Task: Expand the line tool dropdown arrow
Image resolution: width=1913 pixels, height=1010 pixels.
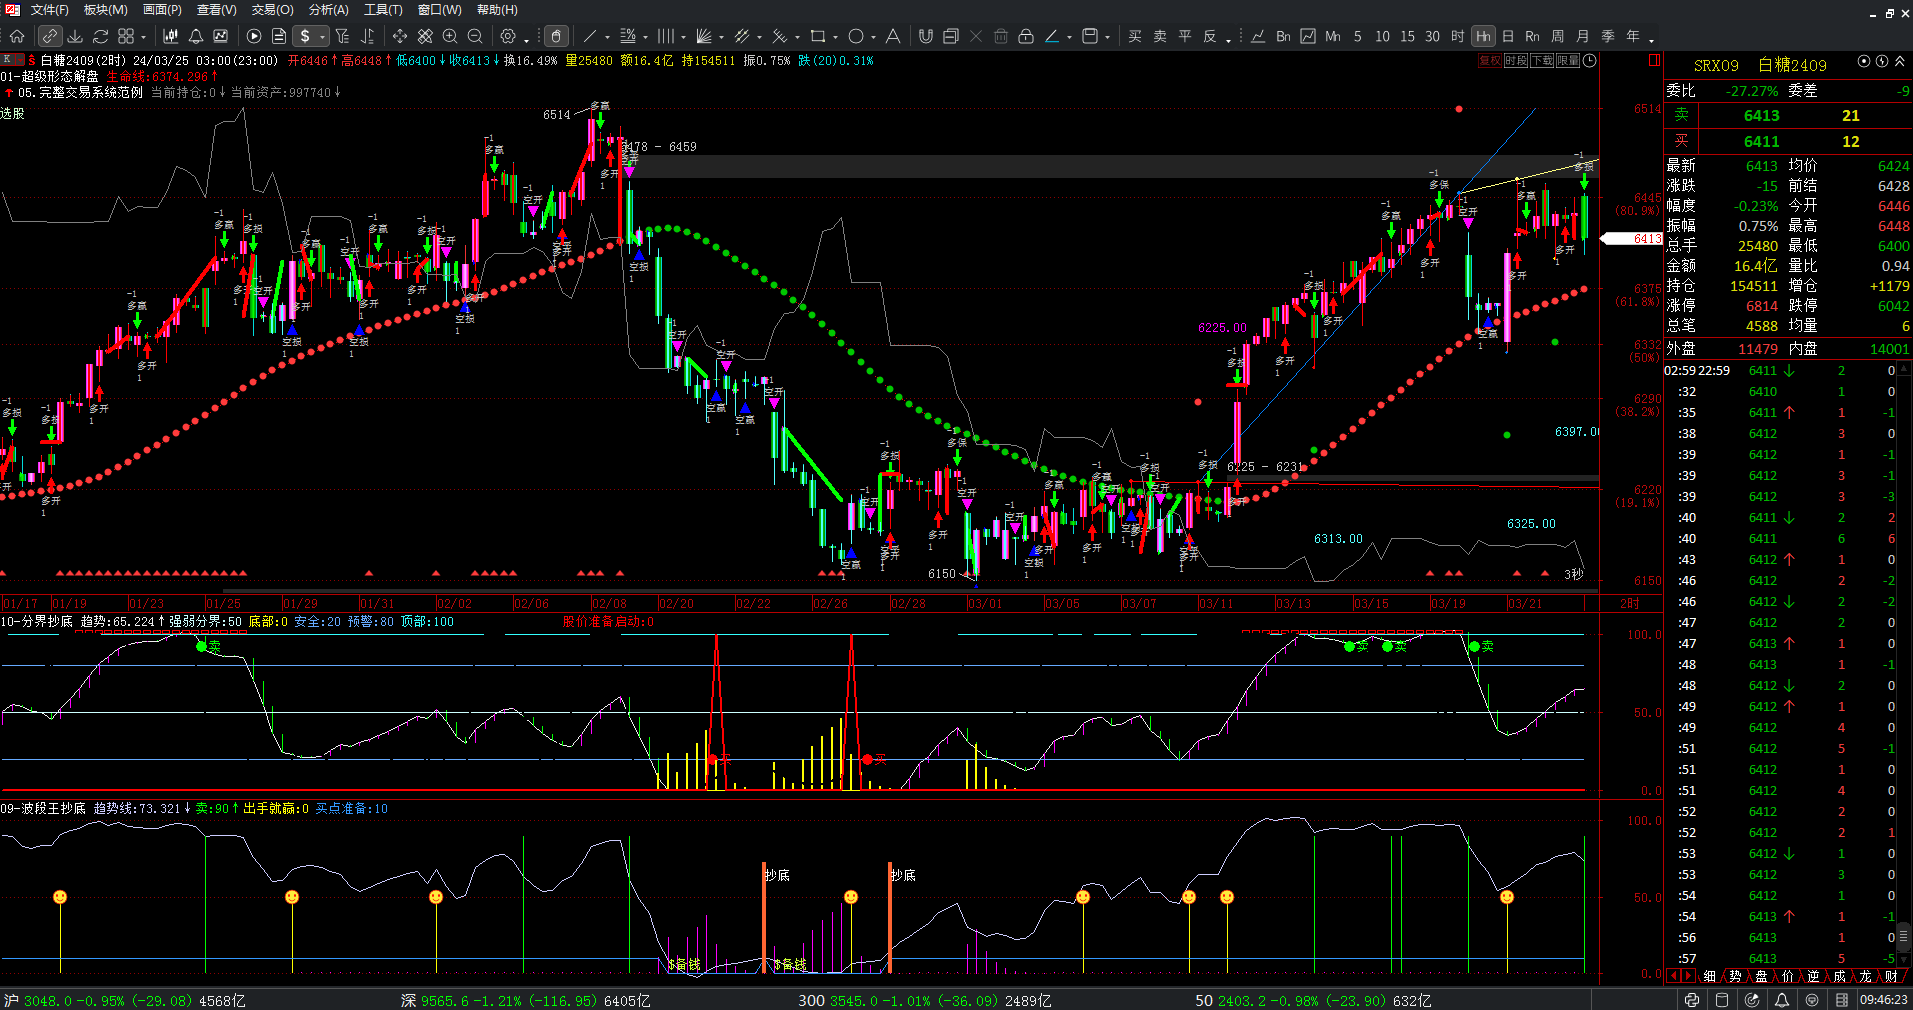Action: click(x=607, y=38)
